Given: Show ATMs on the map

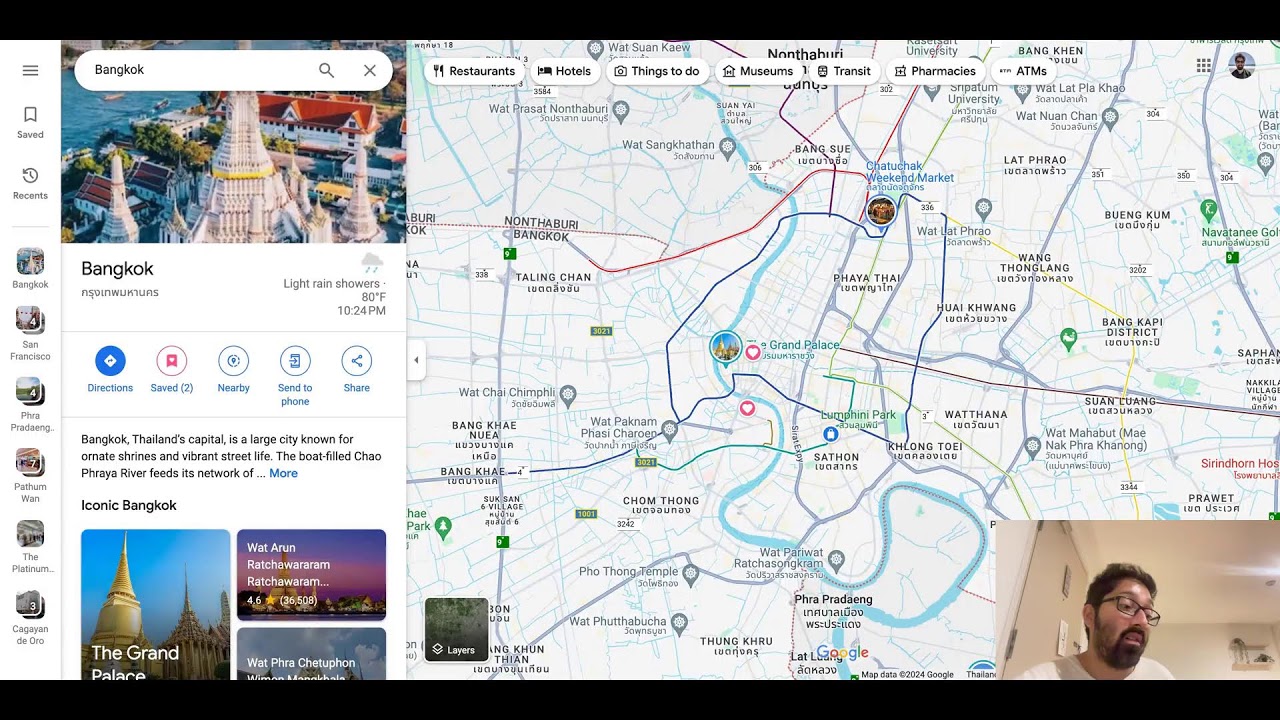Looking at the screenshot, I should point(1023,71).
